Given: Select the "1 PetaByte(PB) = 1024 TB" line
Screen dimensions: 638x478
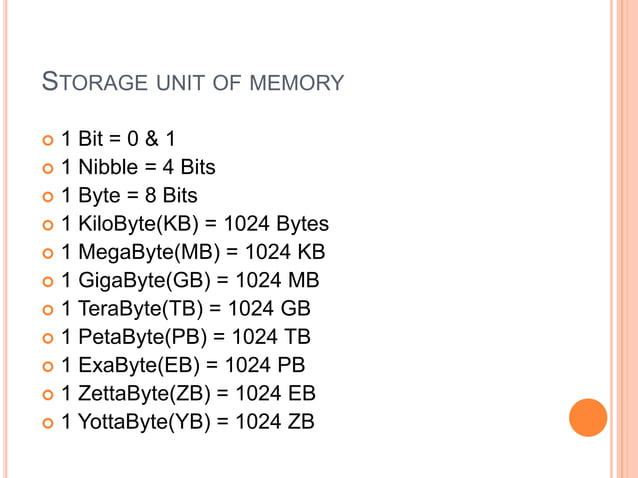Looking at the screenshot, I should tap(186, 336).
